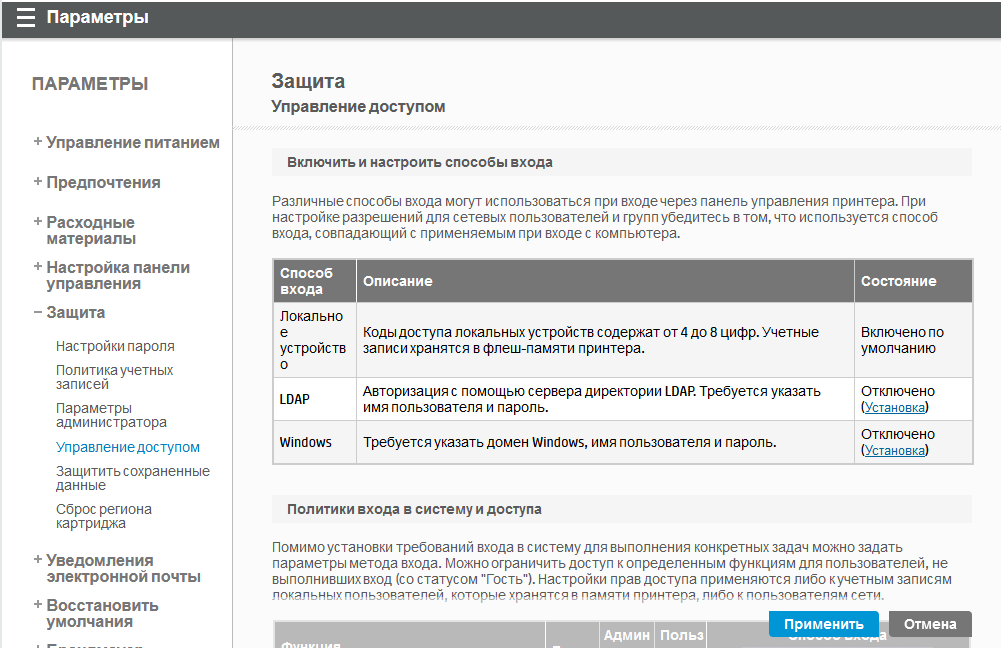1001x648 pixels.
Task: Open Защитить сохраненные данные page
Action: point(132,478)
